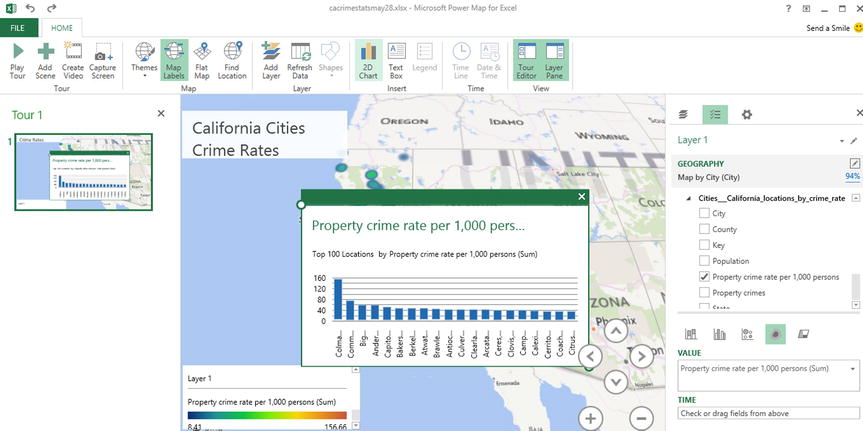The image size is (863, 431).
Task: Click the Excel application icon
Action: click(x=10, y=8)
